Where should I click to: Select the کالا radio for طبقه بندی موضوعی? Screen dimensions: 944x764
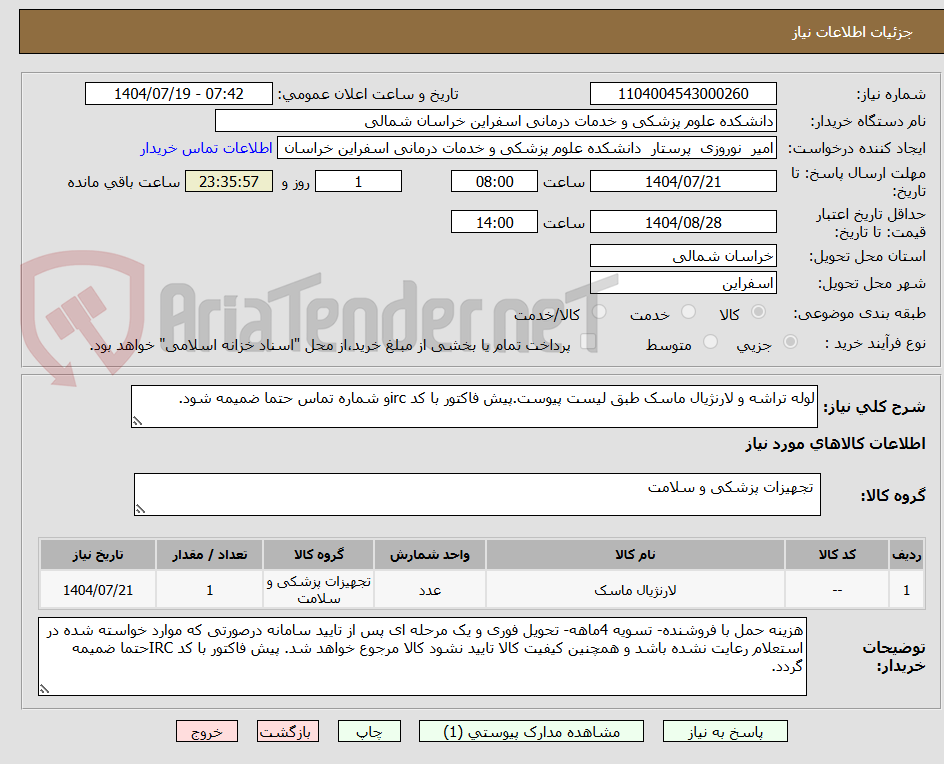click(x=758, y=312)
